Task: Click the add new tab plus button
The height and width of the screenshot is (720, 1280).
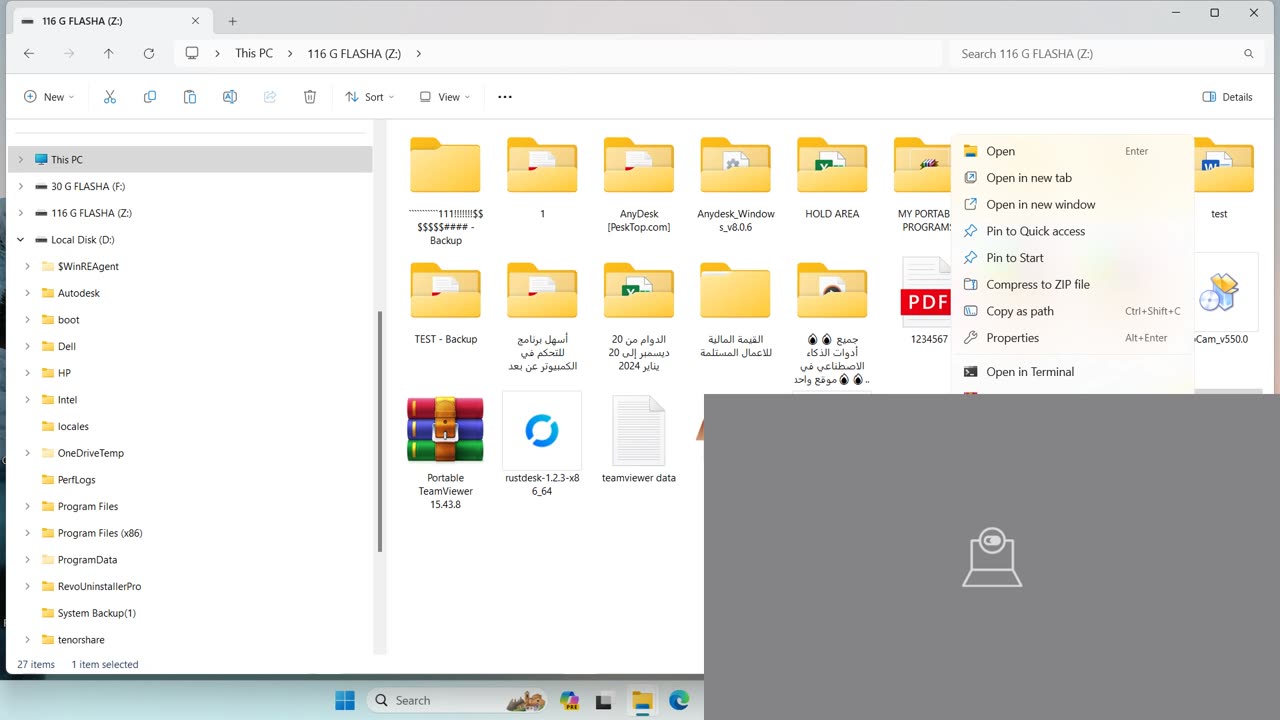Action: point(232,21)
